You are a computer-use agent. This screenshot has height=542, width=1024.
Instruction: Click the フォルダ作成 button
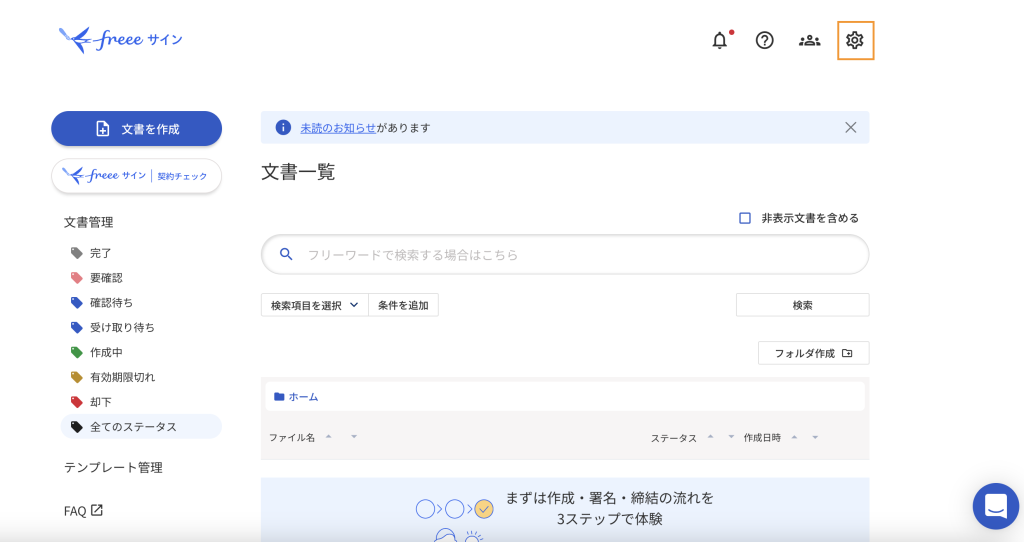813,353
